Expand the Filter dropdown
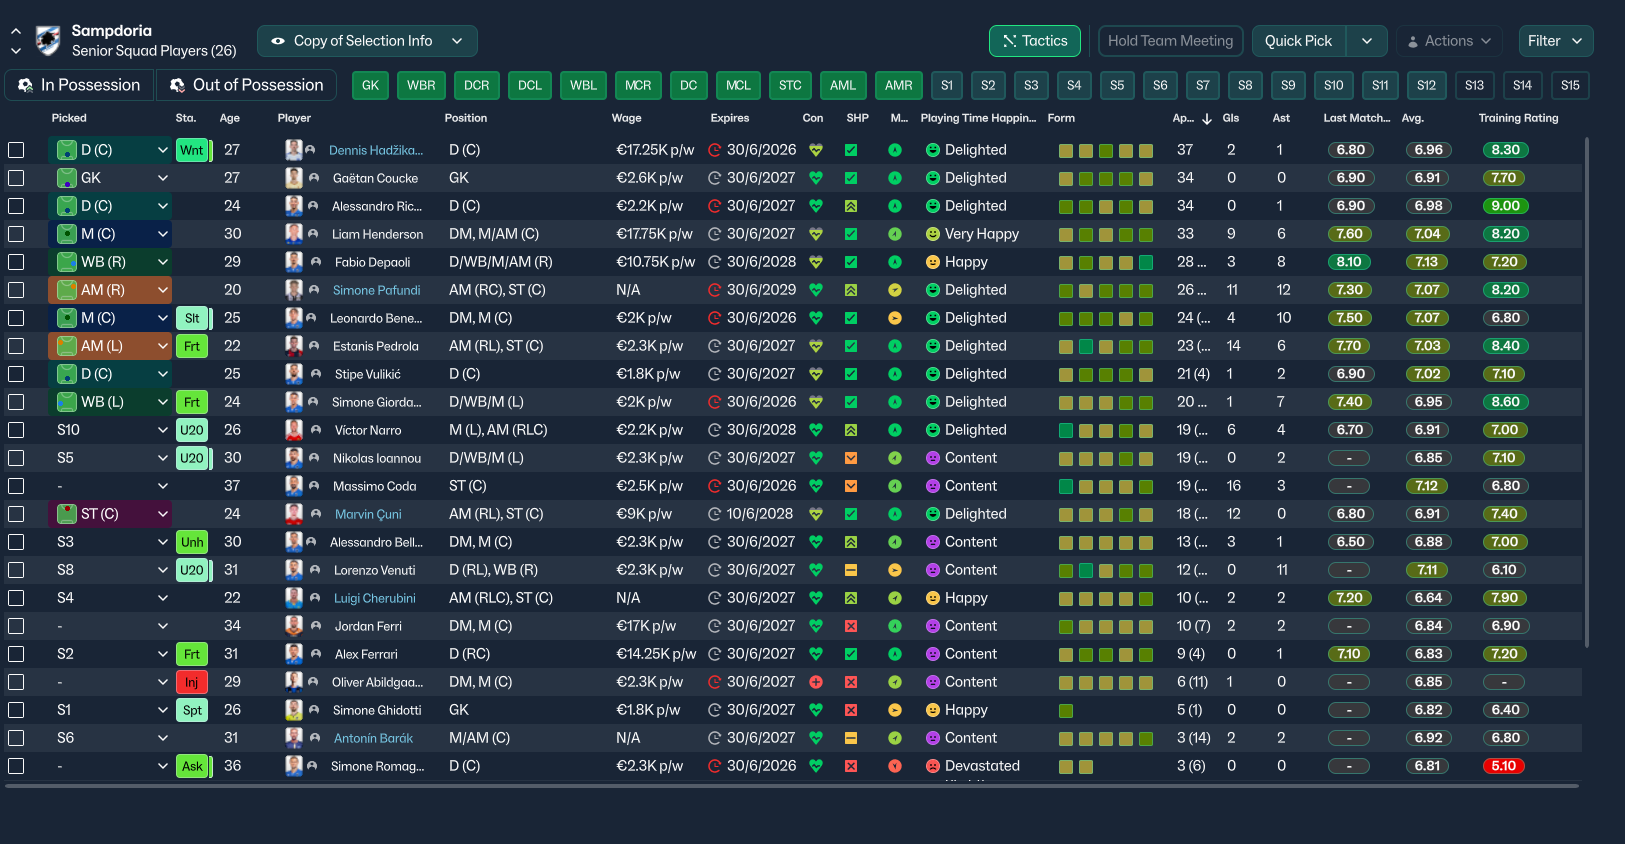The height and width of the screenshot is (844, 1625). pos(1554,41)
